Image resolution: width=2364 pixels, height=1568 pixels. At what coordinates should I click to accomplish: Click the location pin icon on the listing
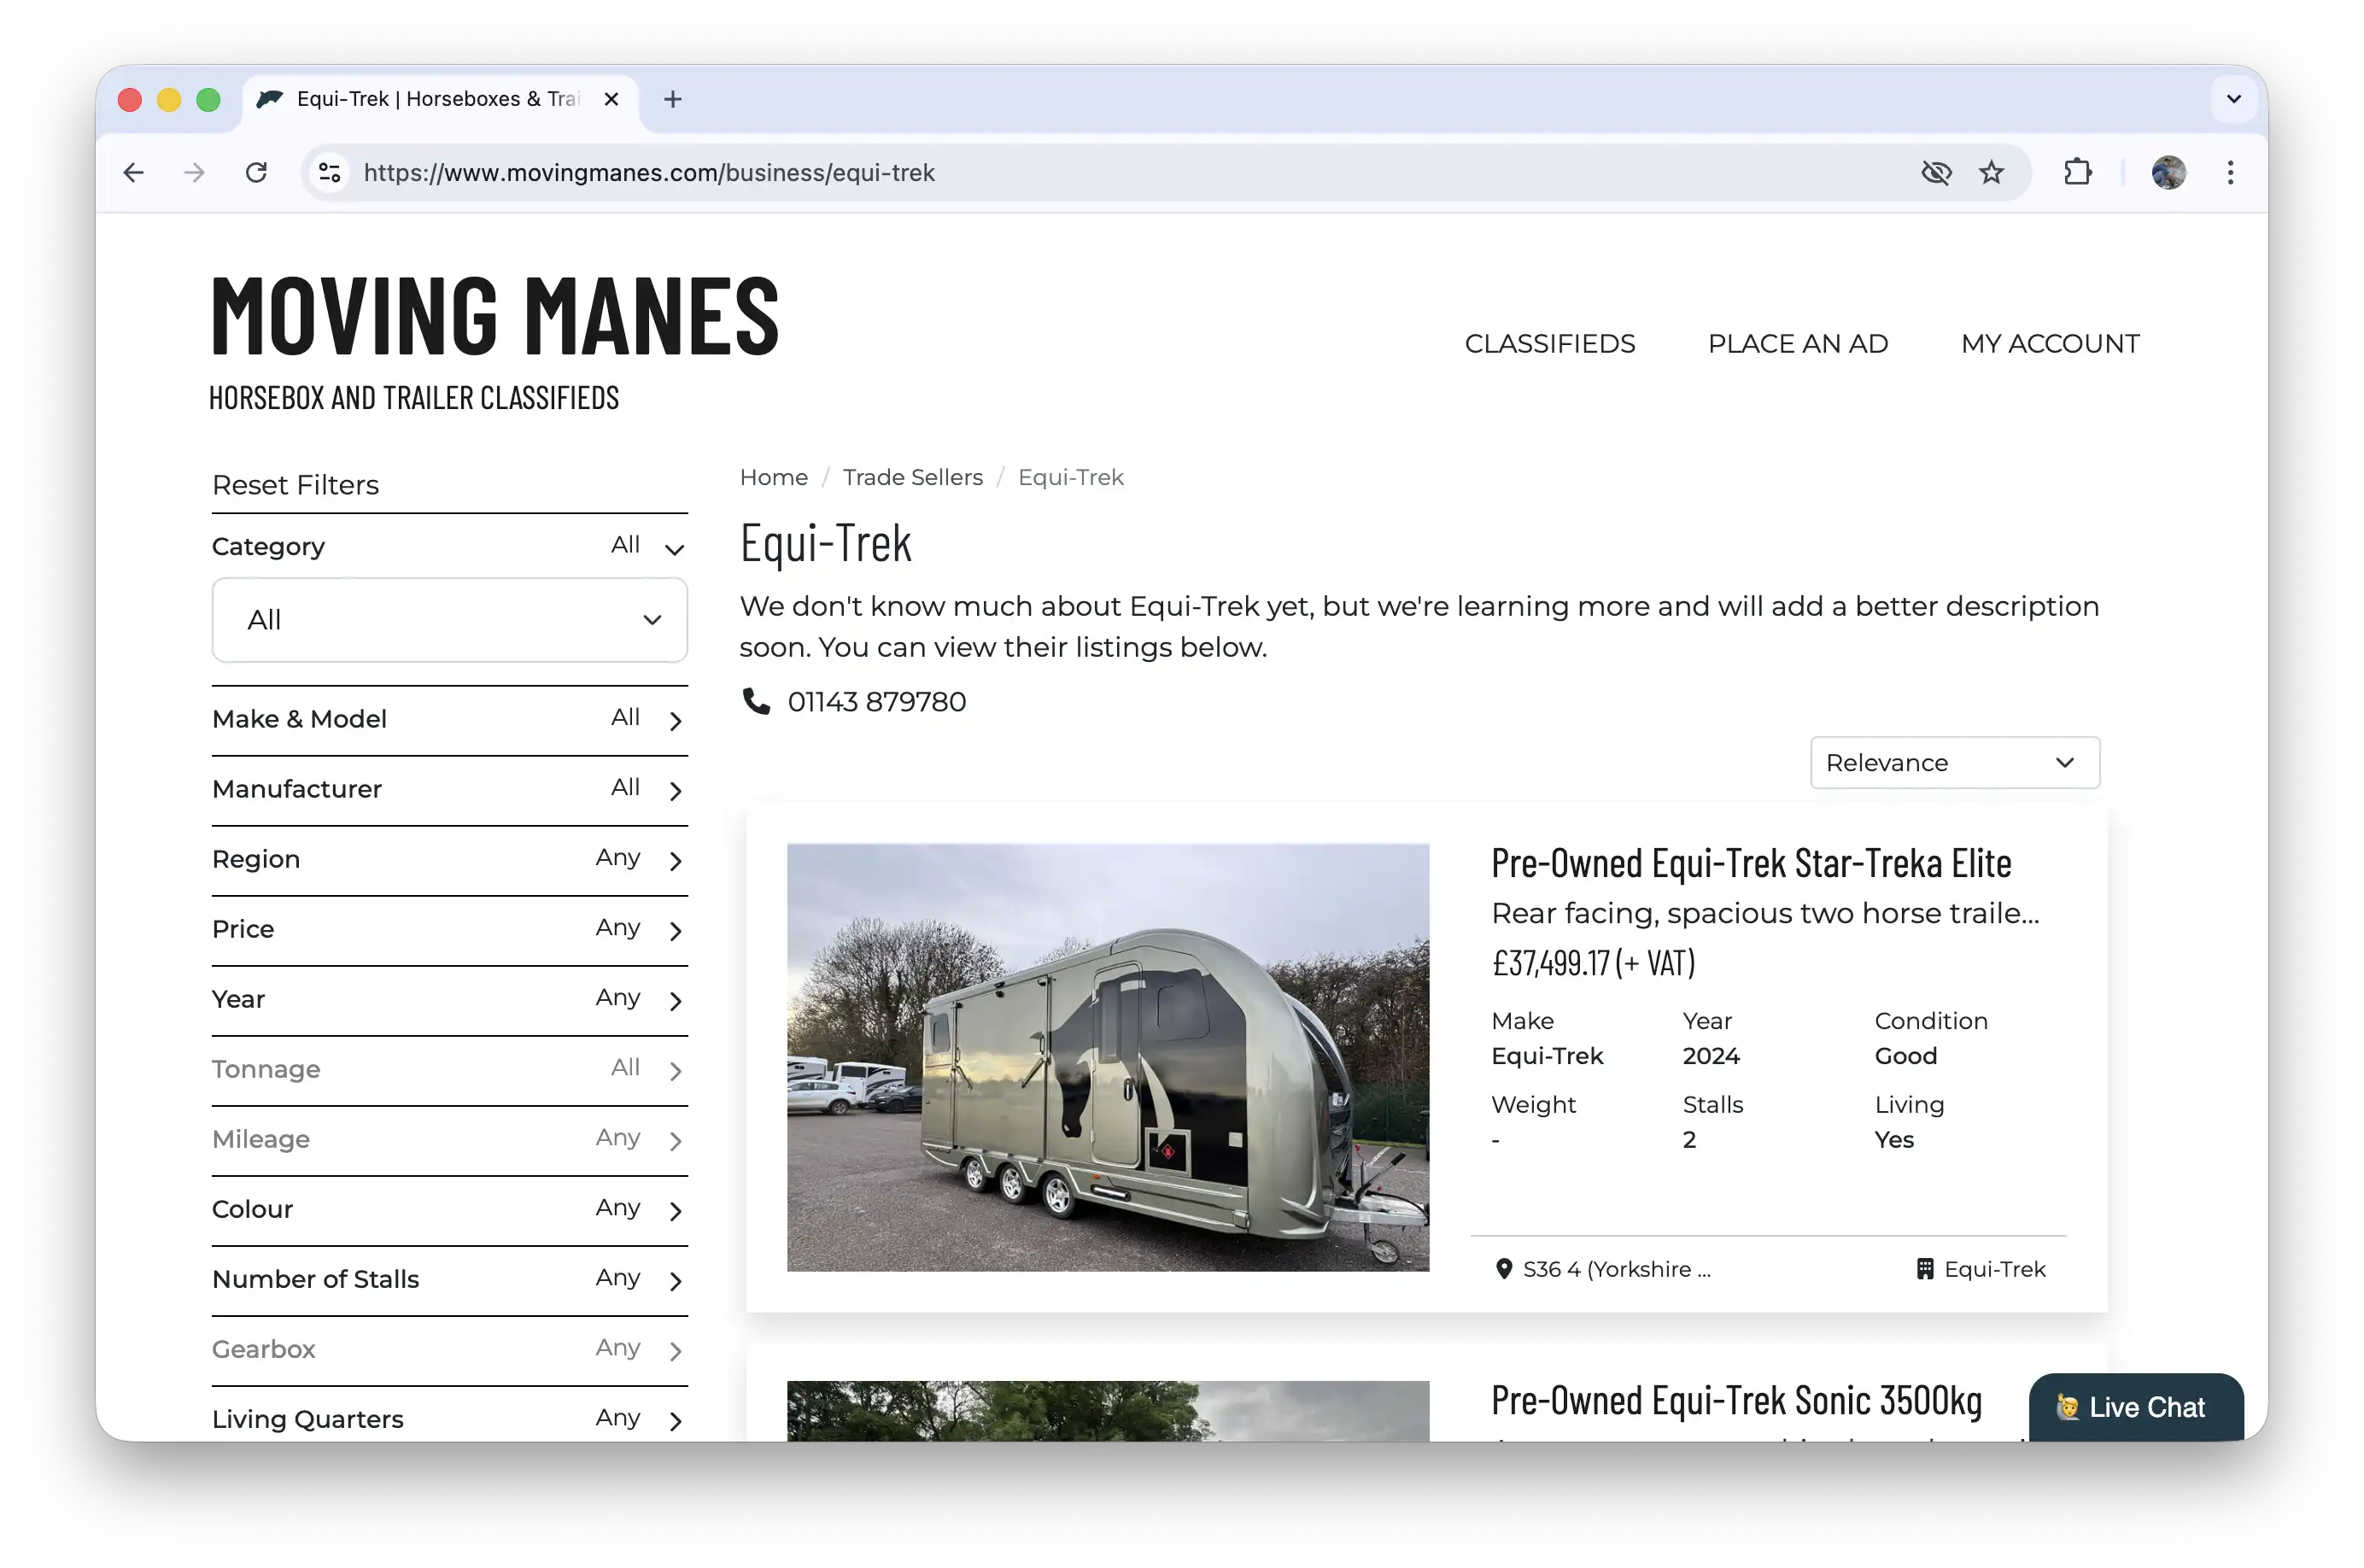1504,1268
